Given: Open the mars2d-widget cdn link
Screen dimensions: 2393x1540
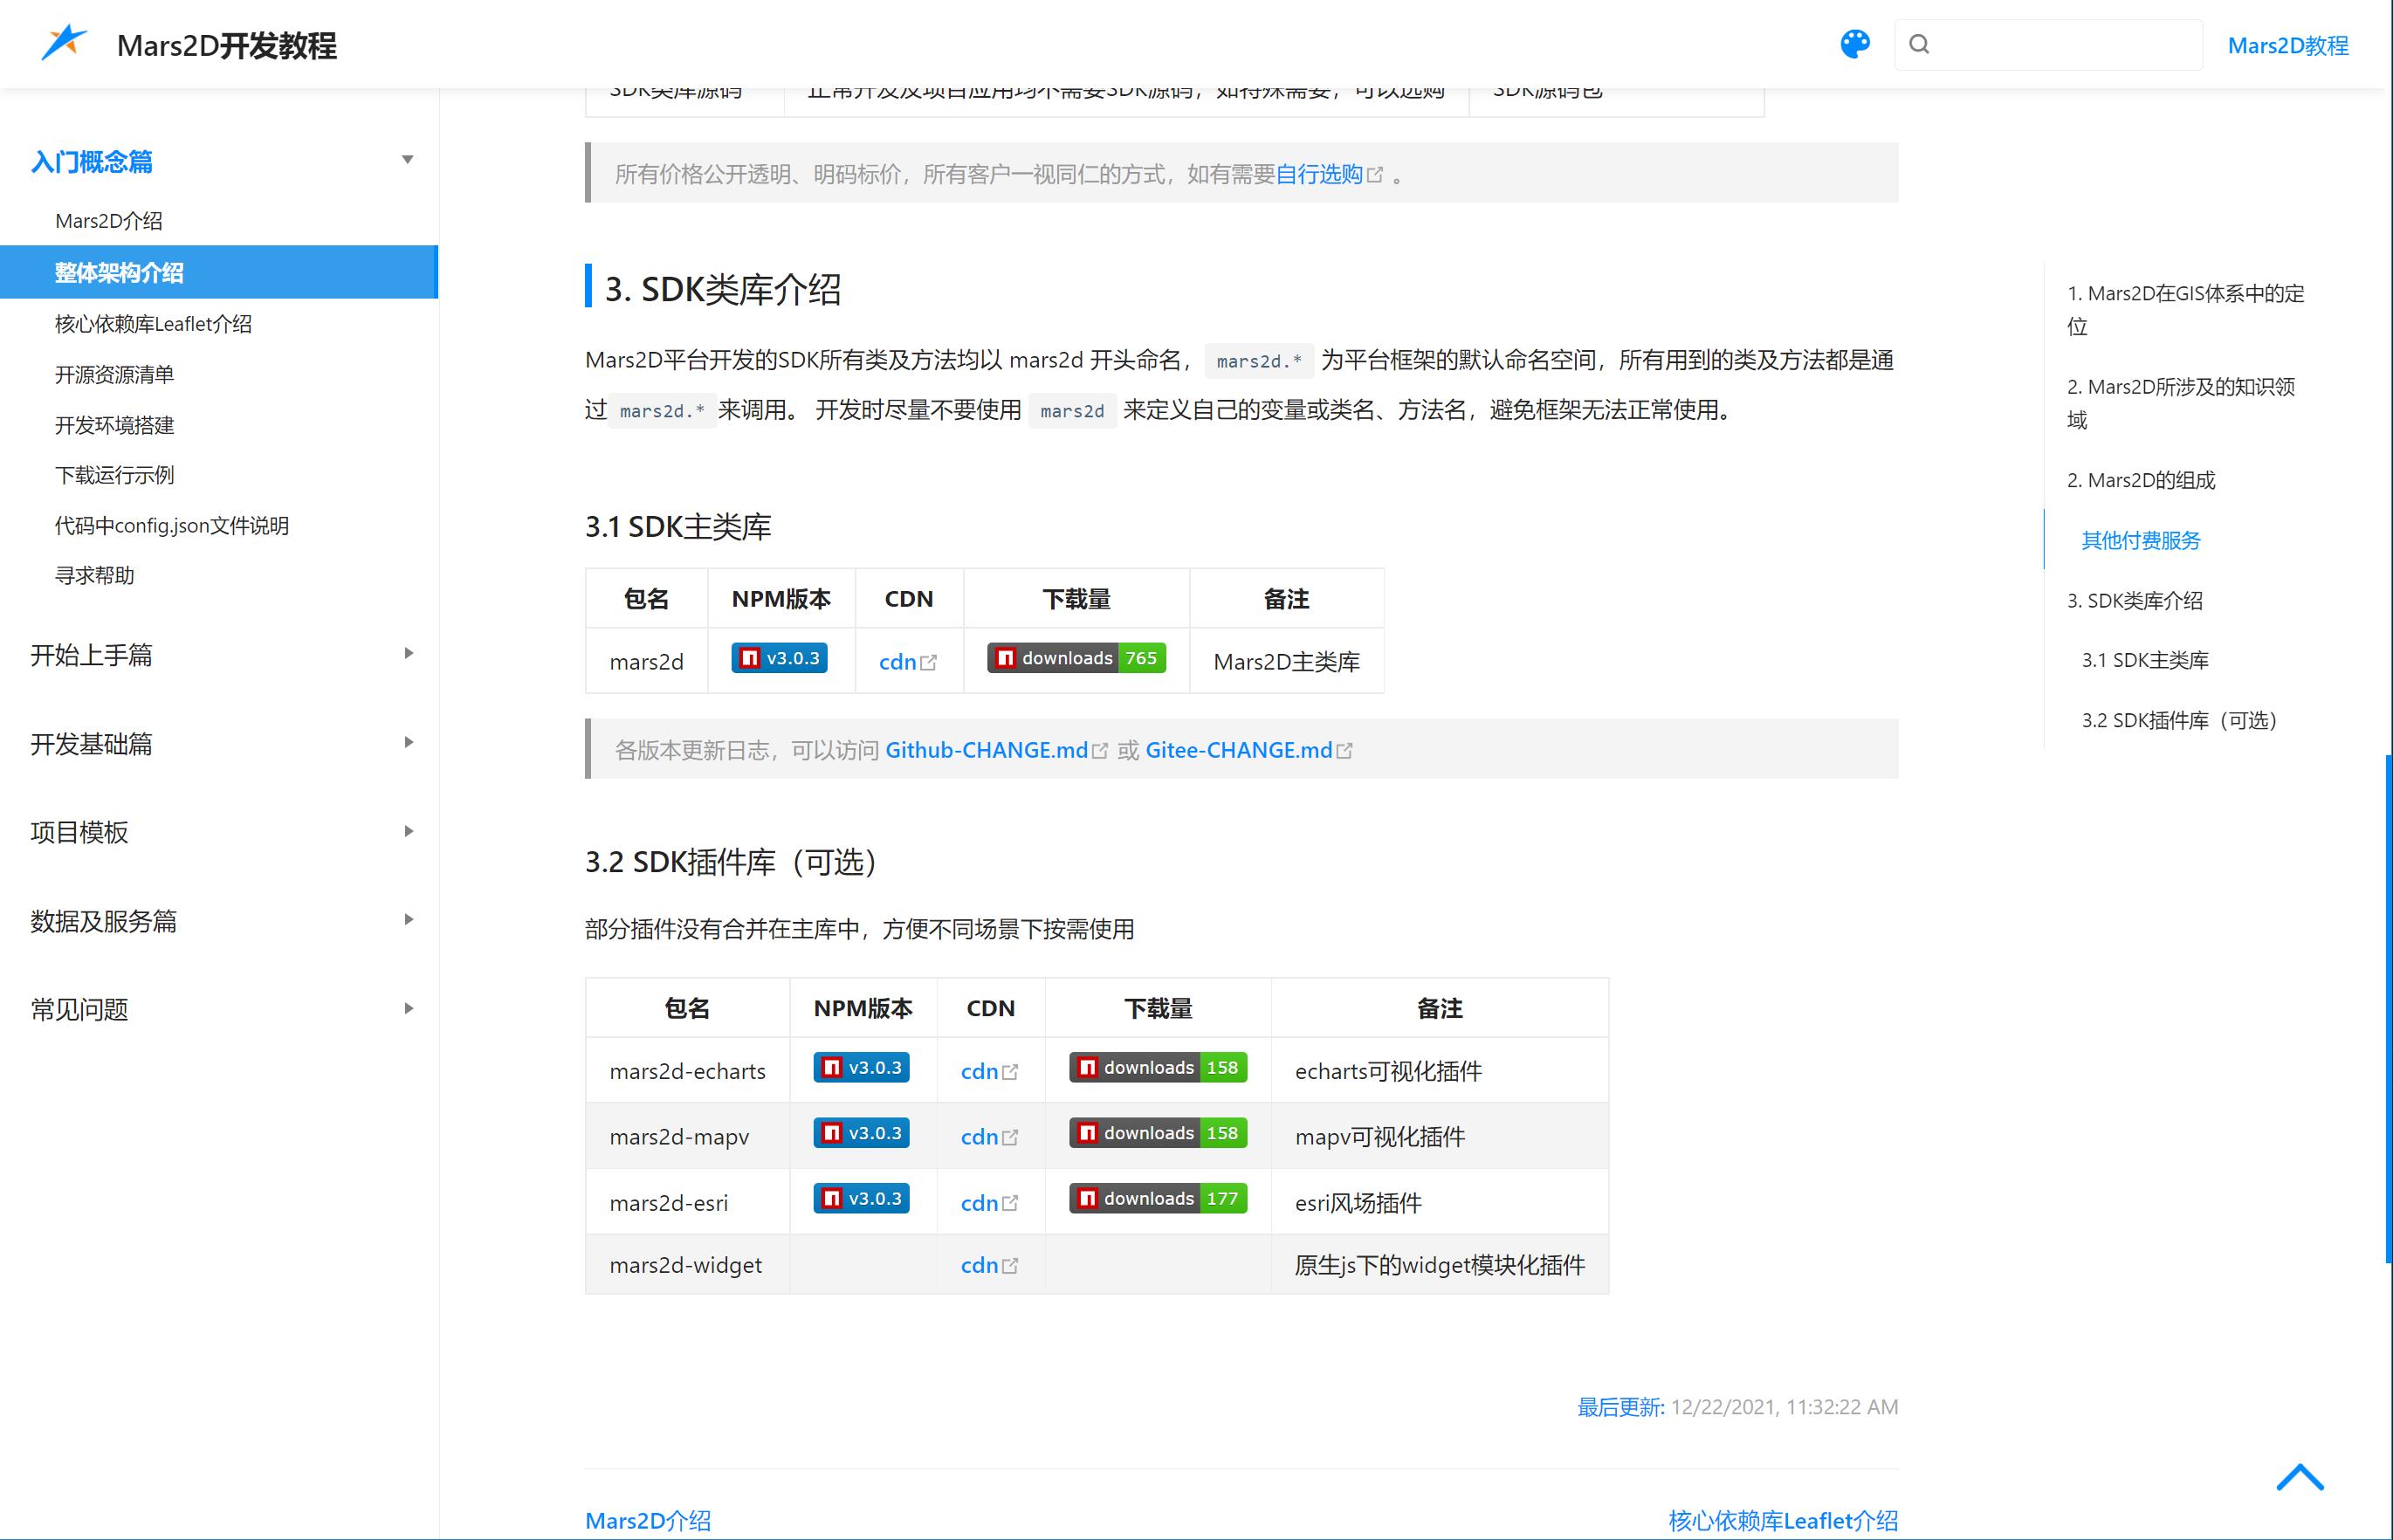Looking at the screenshot, I should [x=989, y=1265].
